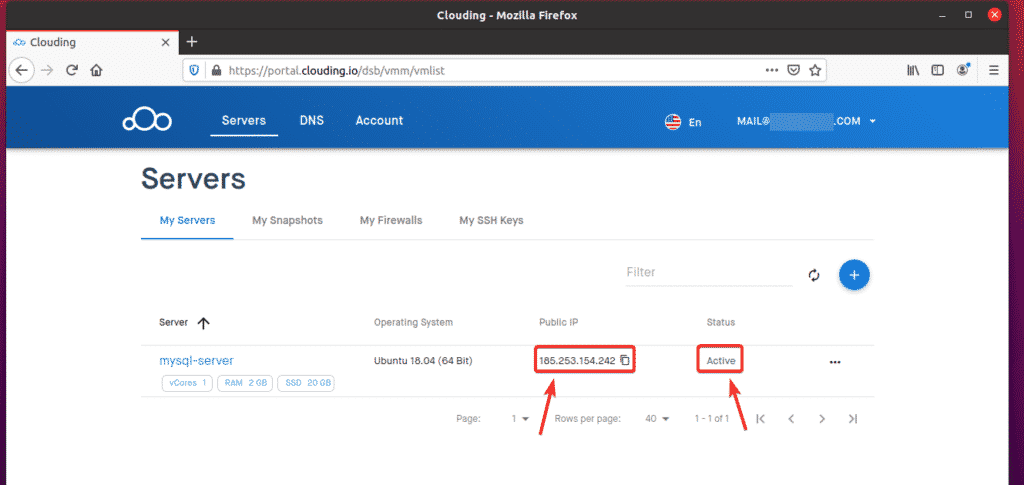1024x485 pixels.
Task: Expand the Page number dropdown
Action: [x=520, y=419]
